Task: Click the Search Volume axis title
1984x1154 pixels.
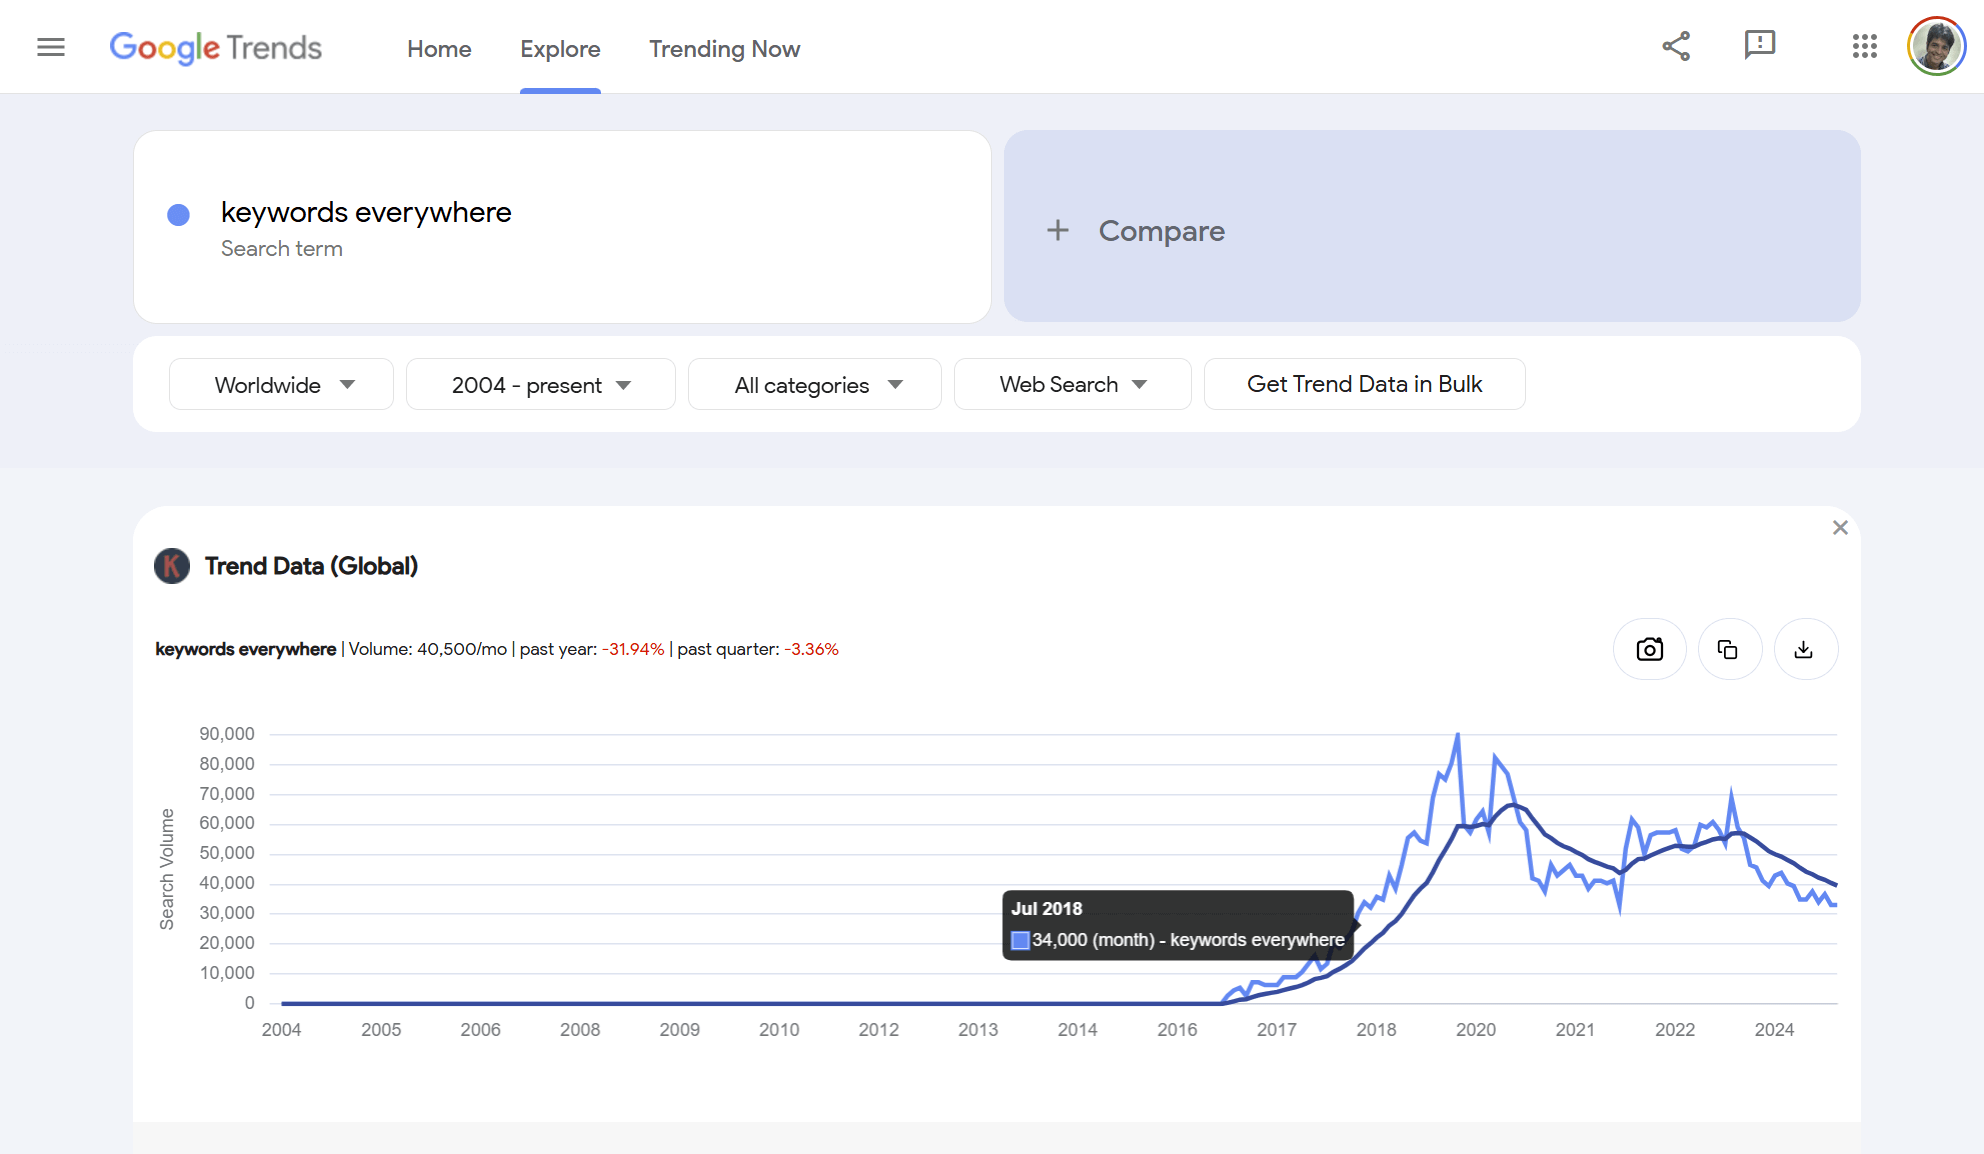Action: pyautogui.click(x=167, y=869)
